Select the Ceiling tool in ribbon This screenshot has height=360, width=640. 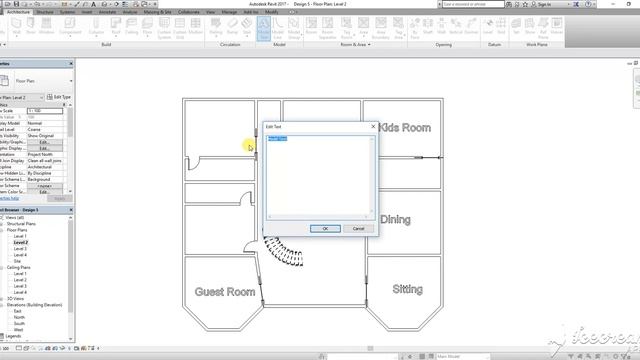coord(131,27)
